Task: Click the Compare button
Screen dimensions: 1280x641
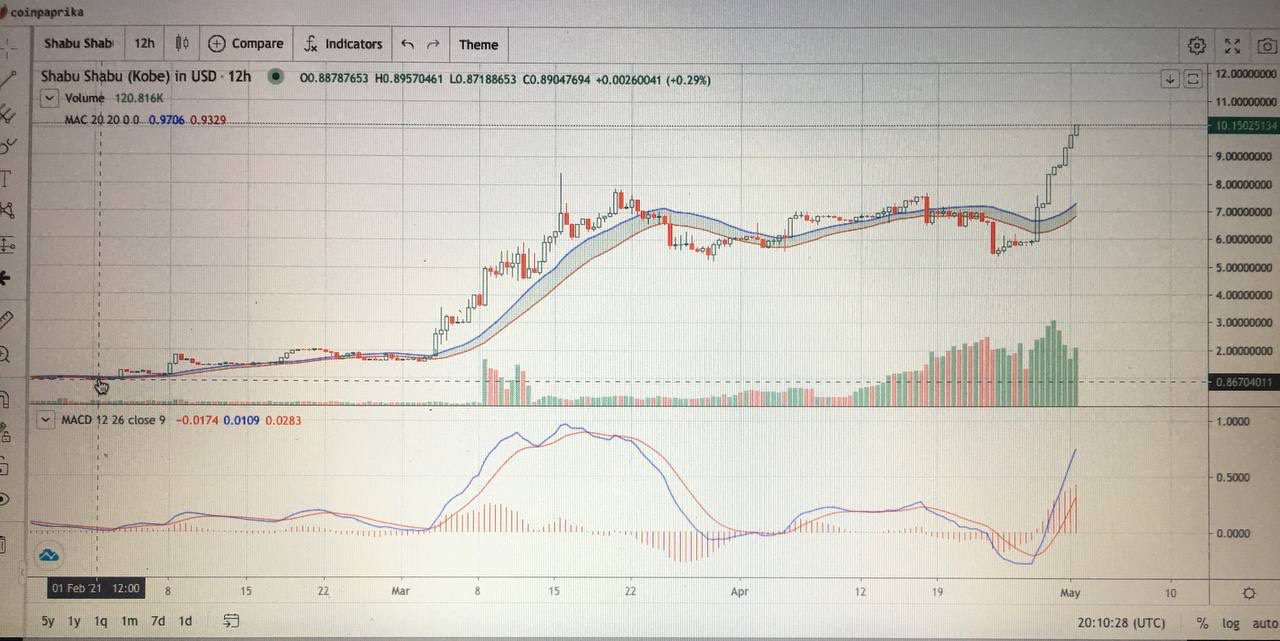Action: pyautogui.click(x=246, y=44)
